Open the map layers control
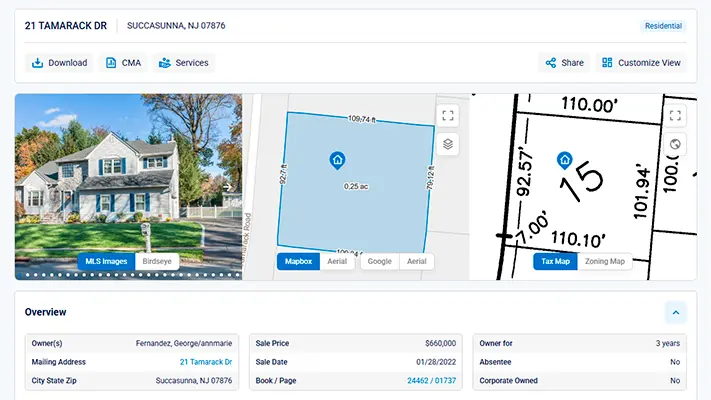The width and height of the screenshot is (711, 400). click(x=448, y=144)
